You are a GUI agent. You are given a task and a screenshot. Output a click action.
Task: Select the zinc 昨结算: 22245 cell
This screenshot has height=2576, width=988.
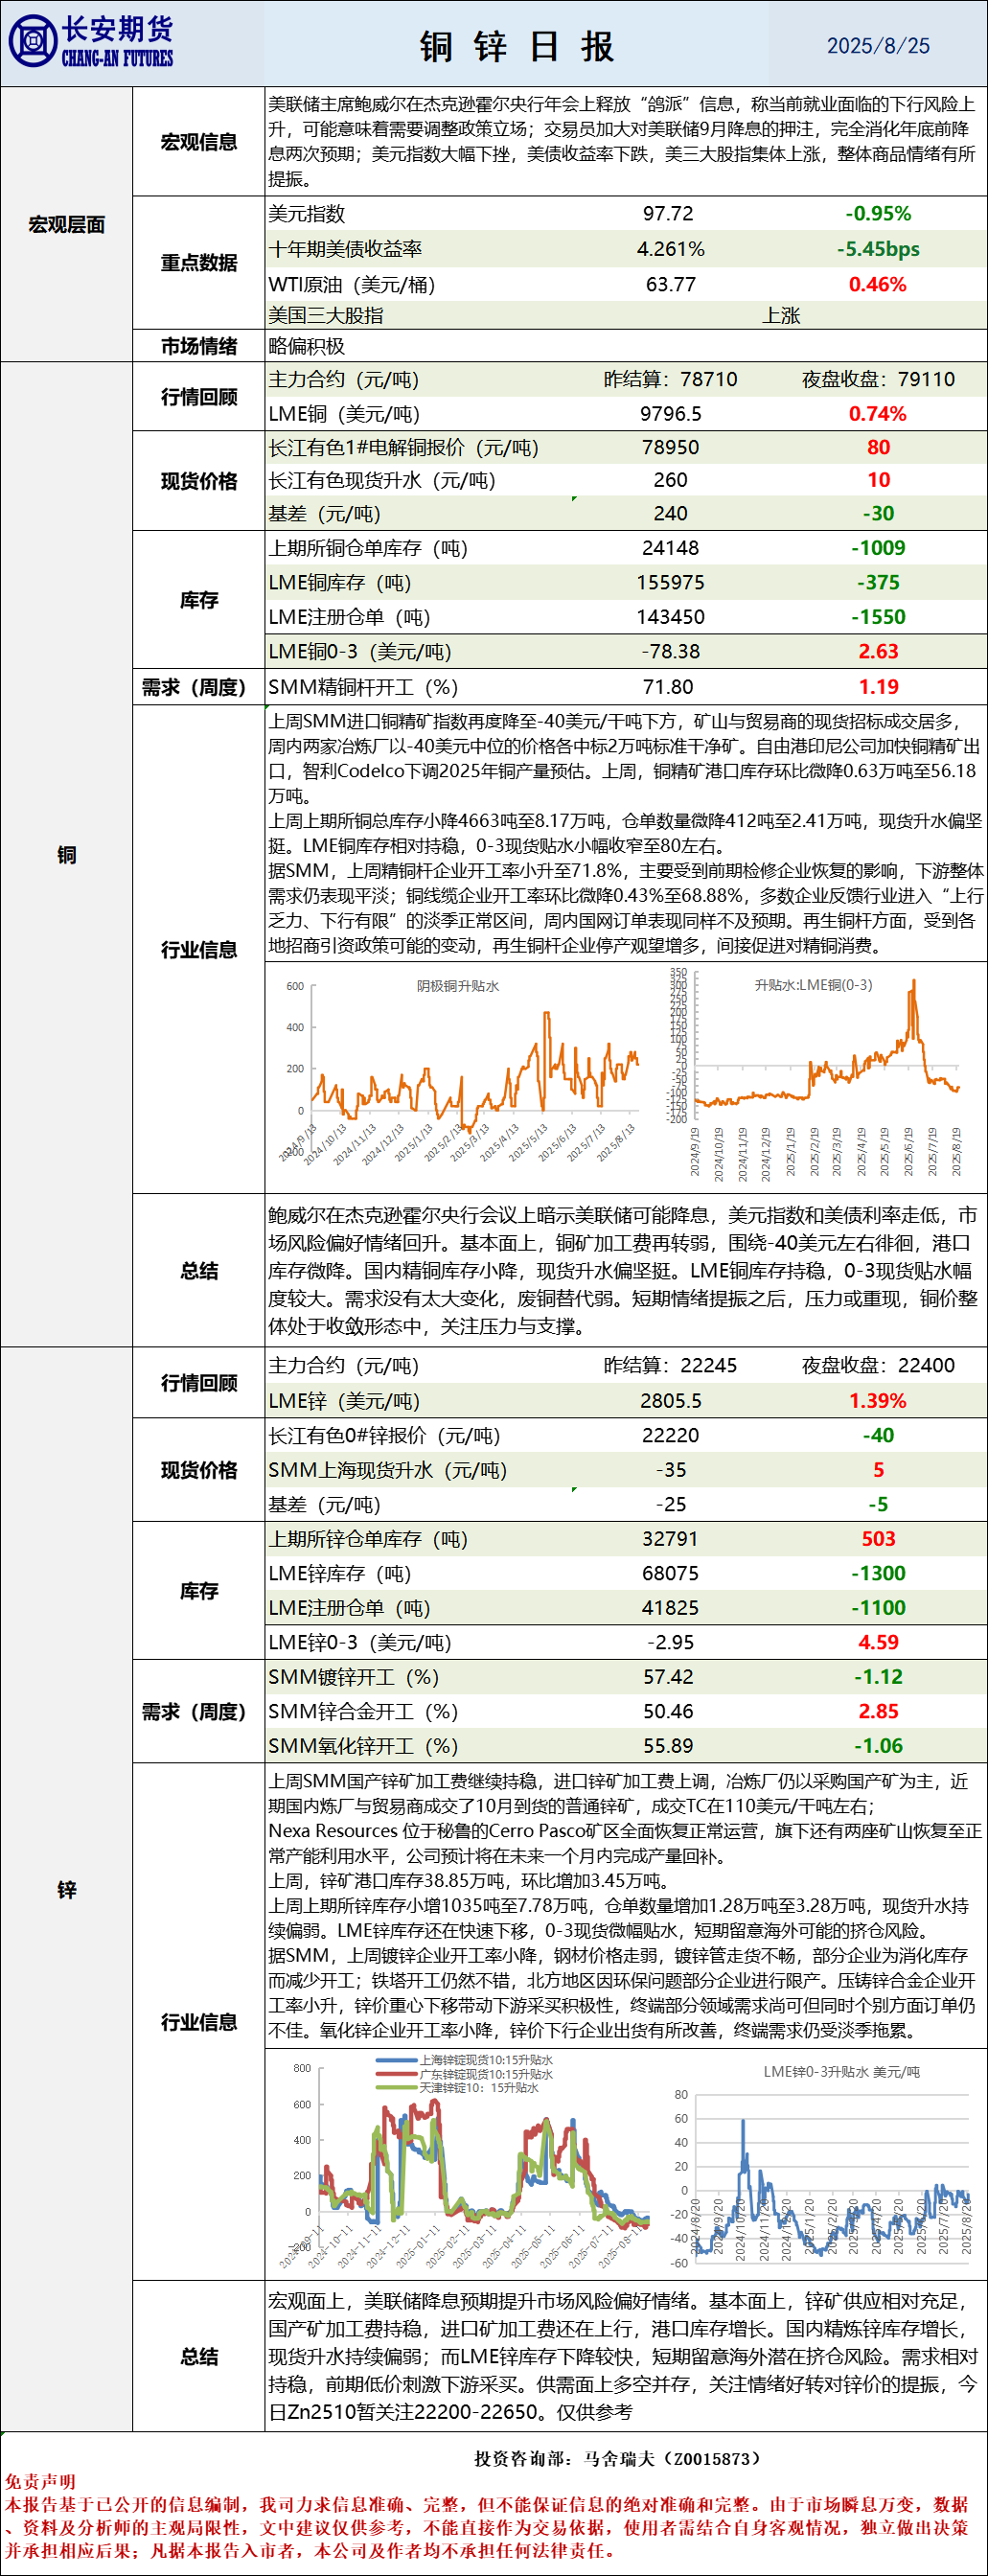click(x=670, y=1365)
